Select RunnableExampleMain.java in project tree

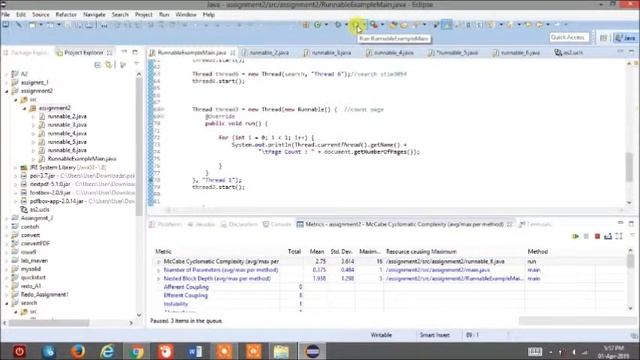tap(82, 159)
